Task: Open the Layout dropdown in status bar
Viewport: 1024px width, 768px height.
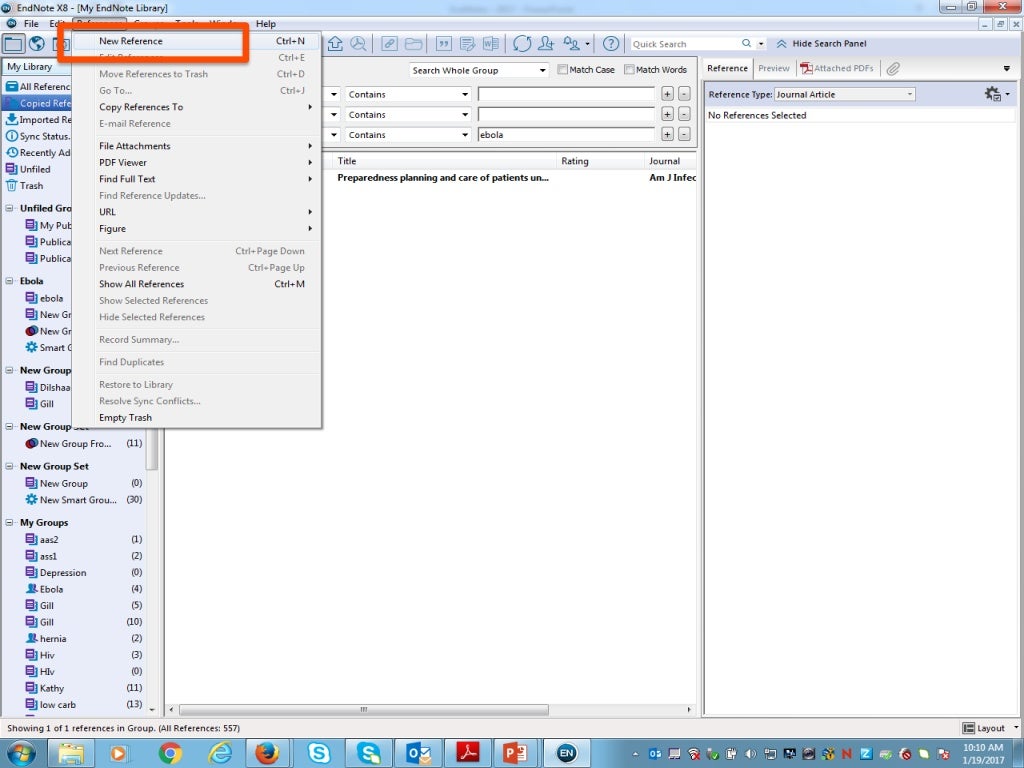Action: click(990, 728)
